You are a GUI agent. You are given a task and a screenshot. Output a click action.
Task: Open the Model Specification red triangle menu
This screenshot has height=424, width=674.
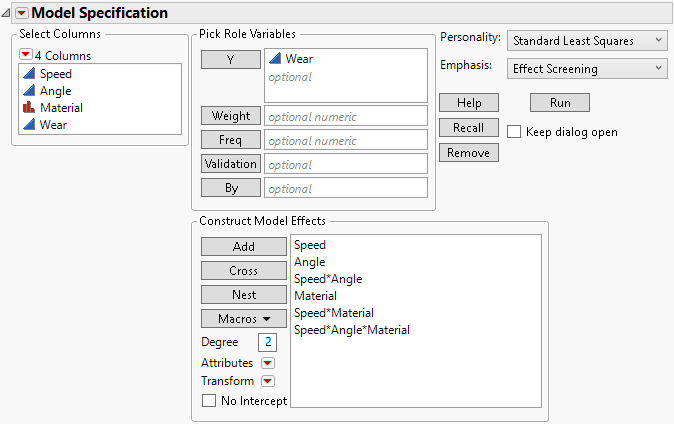pyautogui.click(x=23, y=13)
